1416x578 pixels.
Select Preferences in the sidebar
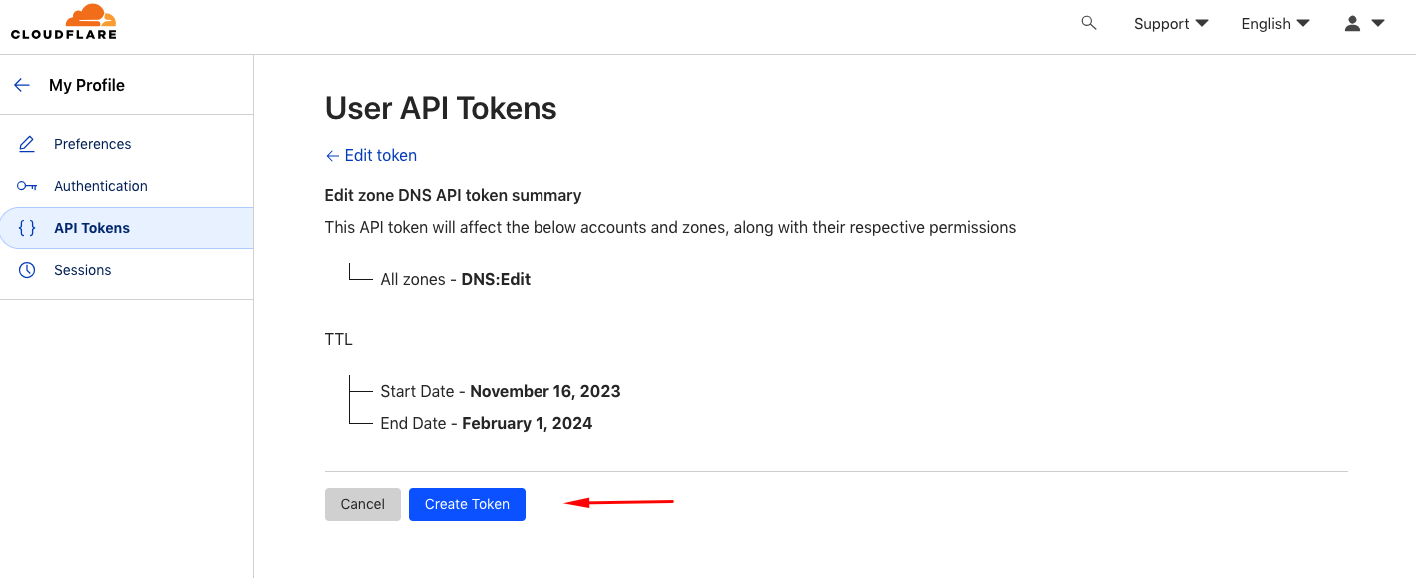[93, 144]
